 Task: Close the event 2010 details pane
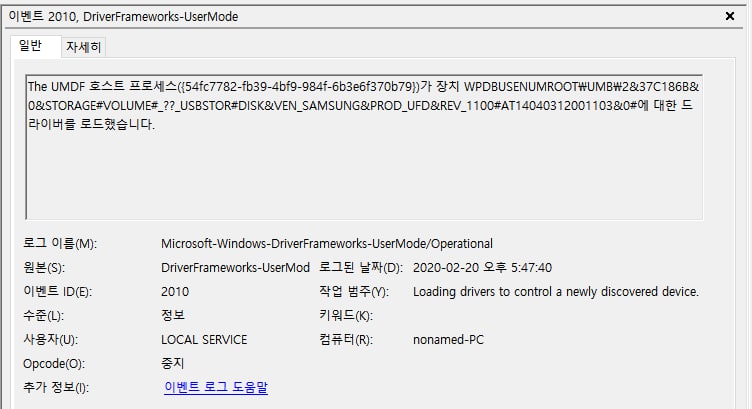tap(729, 16)
